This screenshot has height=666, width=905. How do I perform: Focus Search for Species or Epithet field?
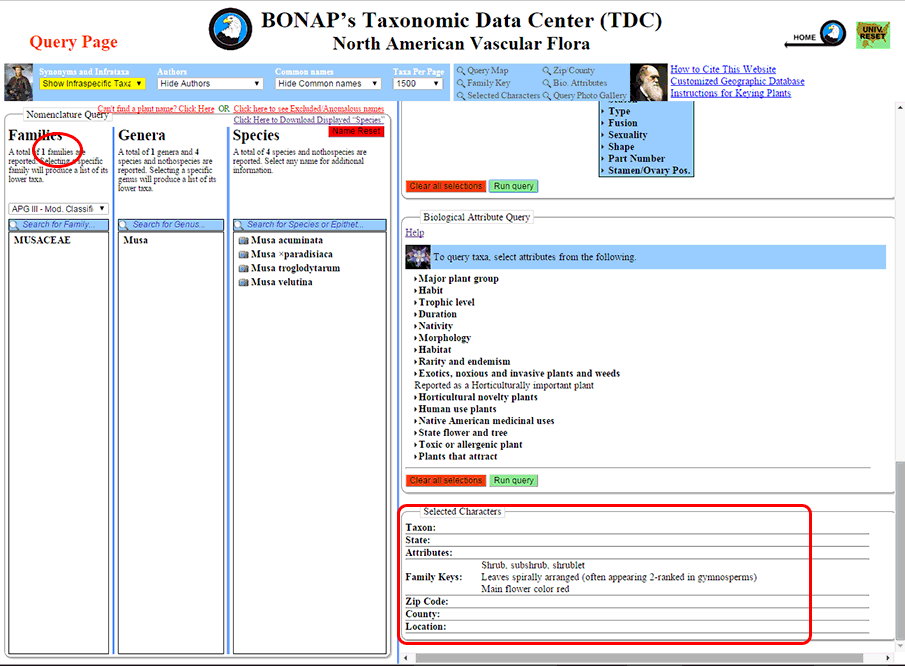click(310, 225)
